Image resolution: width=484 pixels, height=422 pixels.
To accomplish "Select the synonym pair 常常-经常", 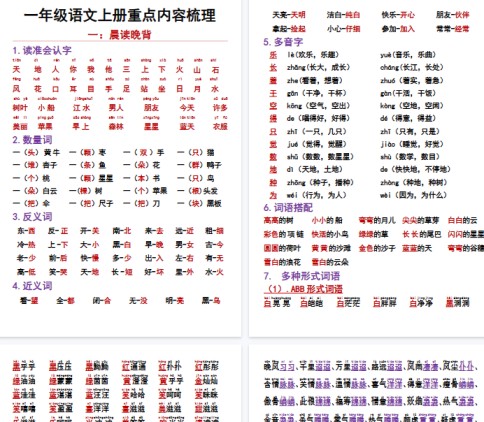I will (x=453, y=29).
